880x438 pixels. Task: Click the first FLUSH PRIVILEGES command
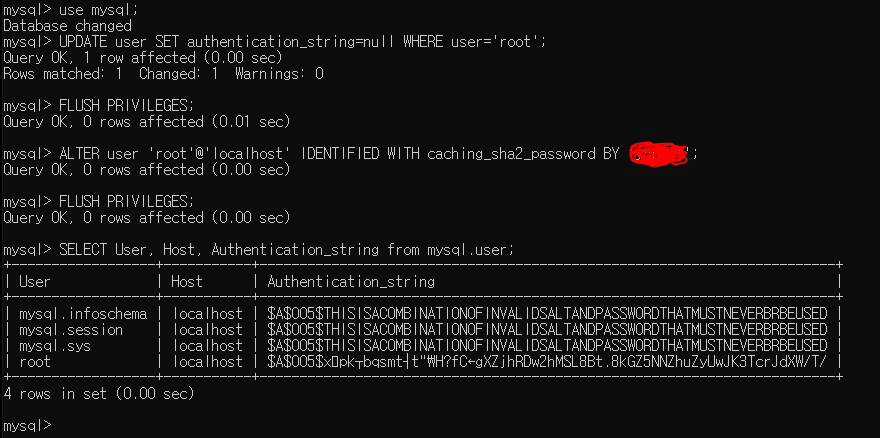pyautogui.click(x=99, y=106)
